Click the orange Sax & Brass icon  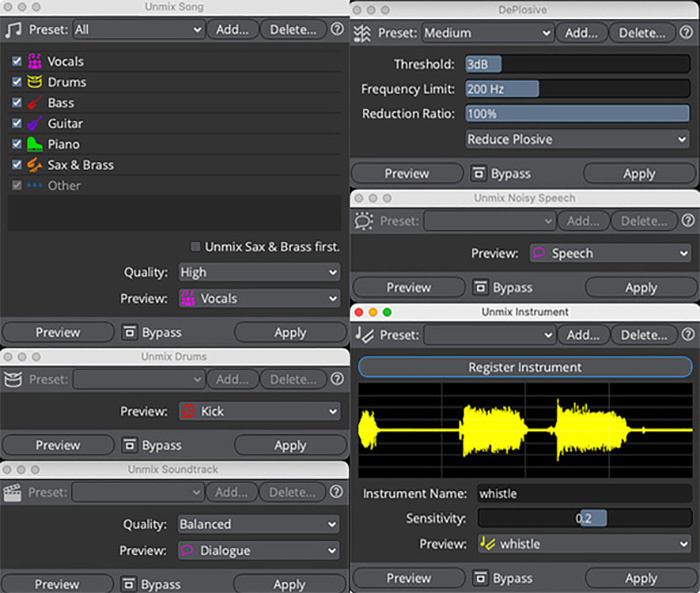35,165
